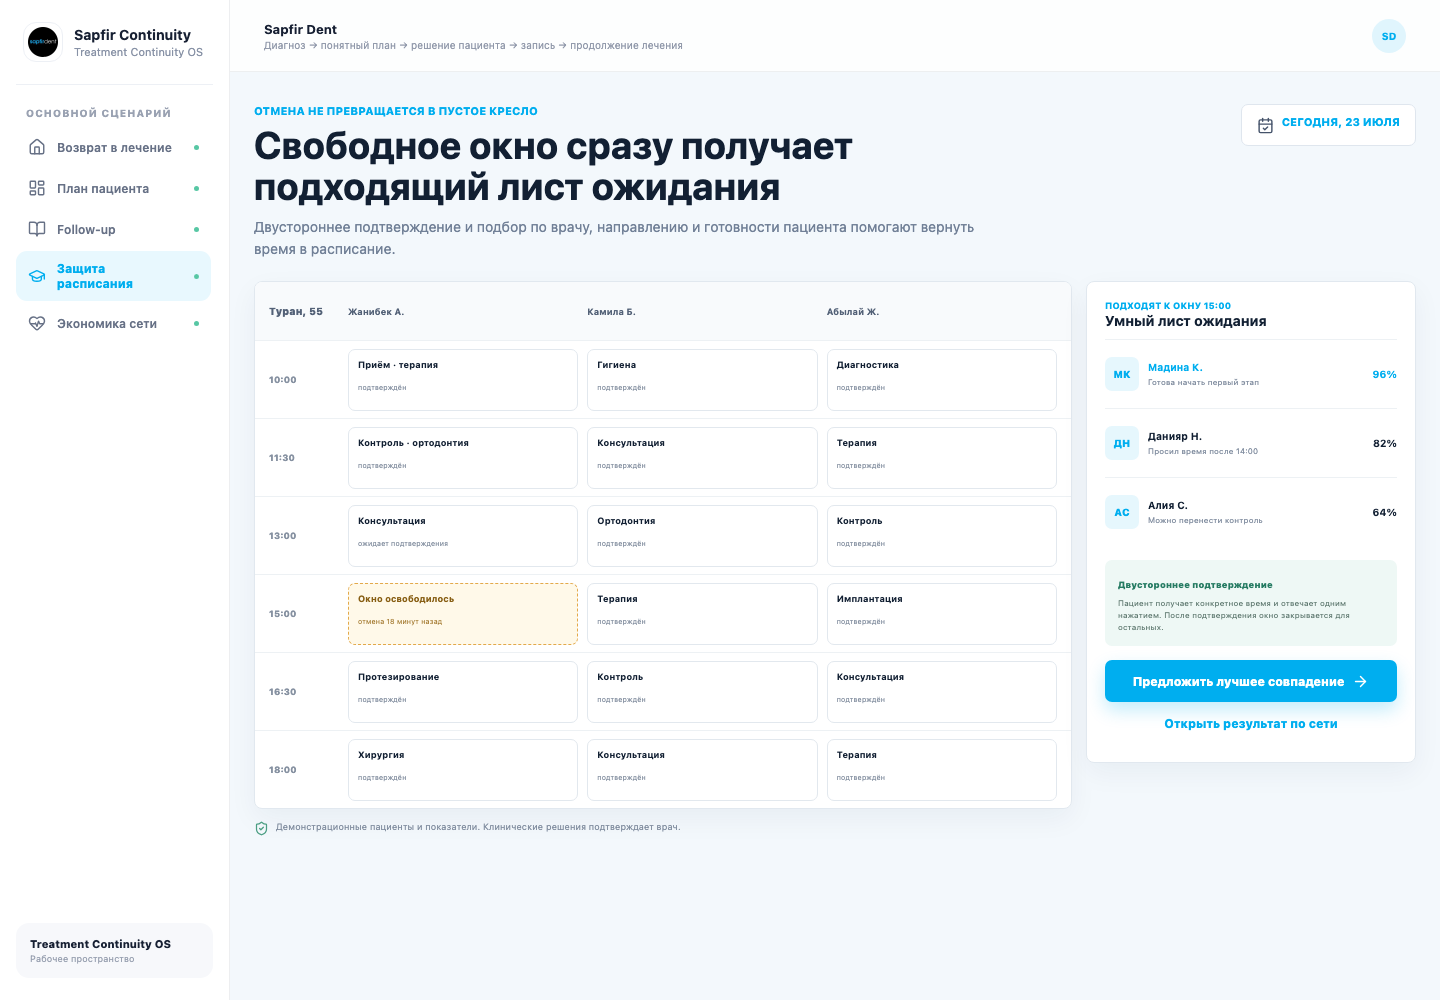Click the Сегодня, 23 июля date button
The width and height of the screenshot is (1440, 1000).
1328,125
